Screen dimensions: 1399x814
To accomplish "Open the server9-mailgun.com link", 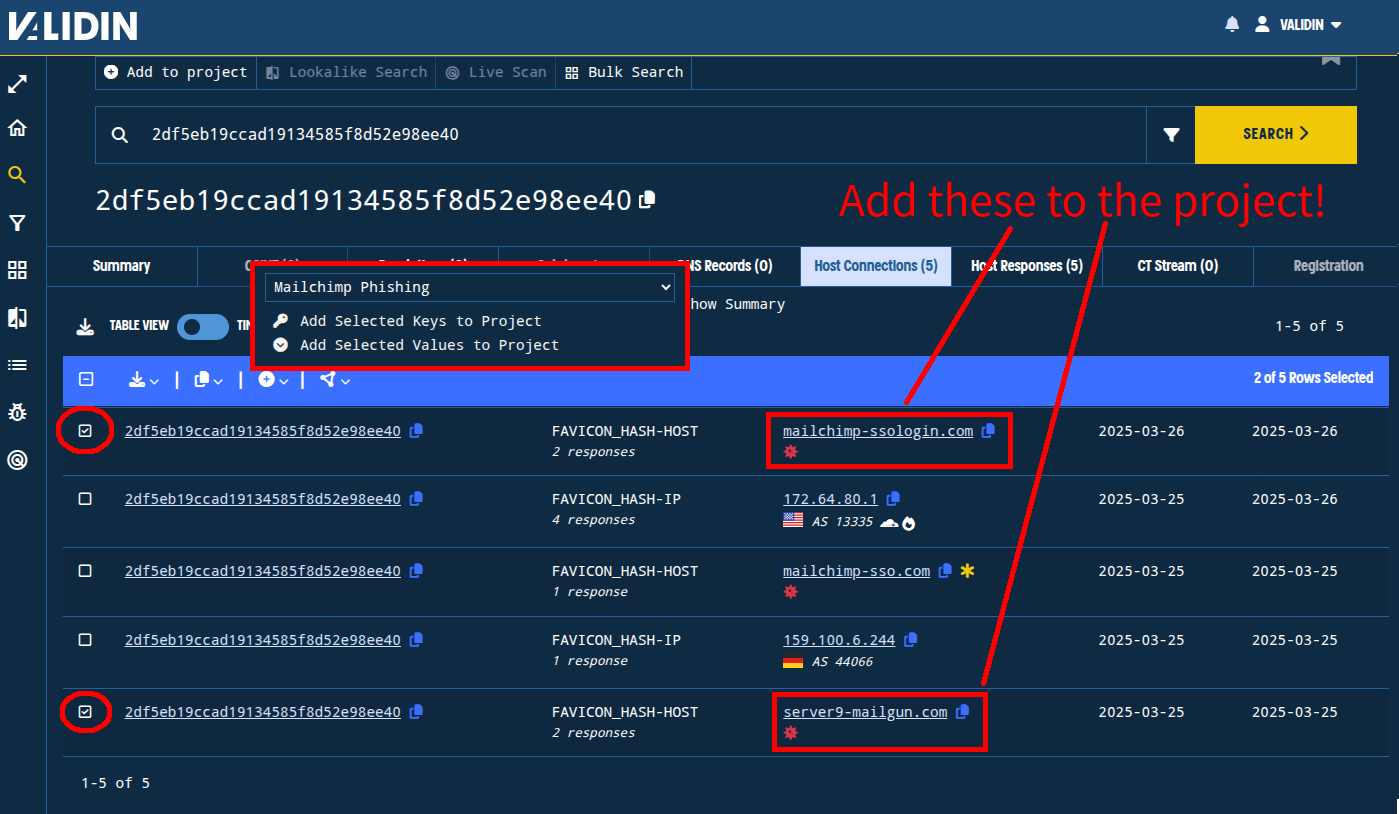I will pyautogui.click(x=865, y=712).
